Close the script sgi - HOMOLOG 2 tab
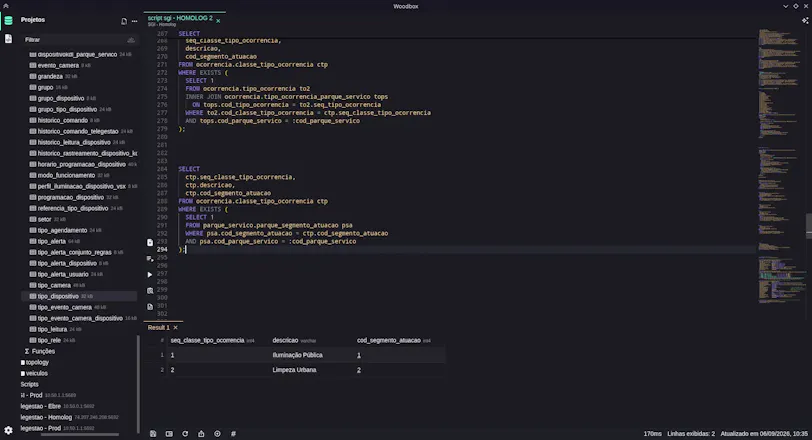812x440 pixels. pos(218,21)
